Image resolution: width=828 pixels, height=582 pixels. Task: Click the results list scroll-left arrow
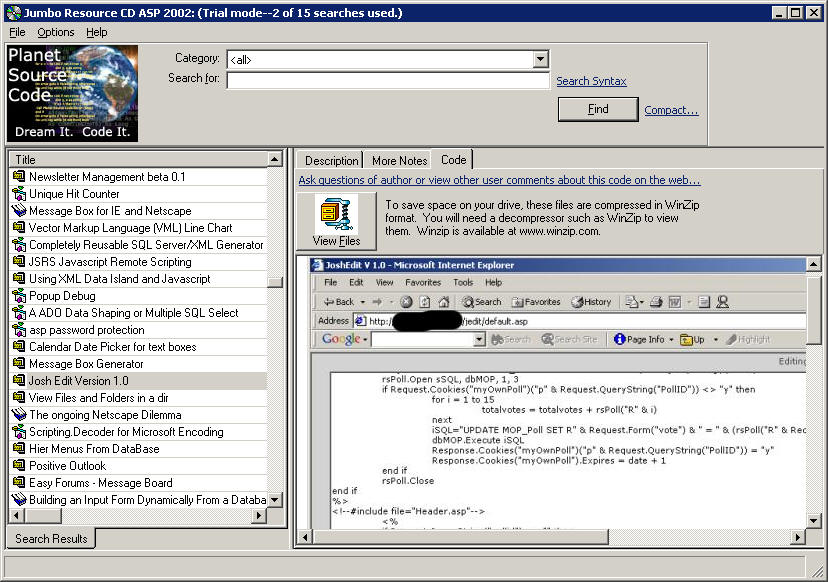click(17, 515)
